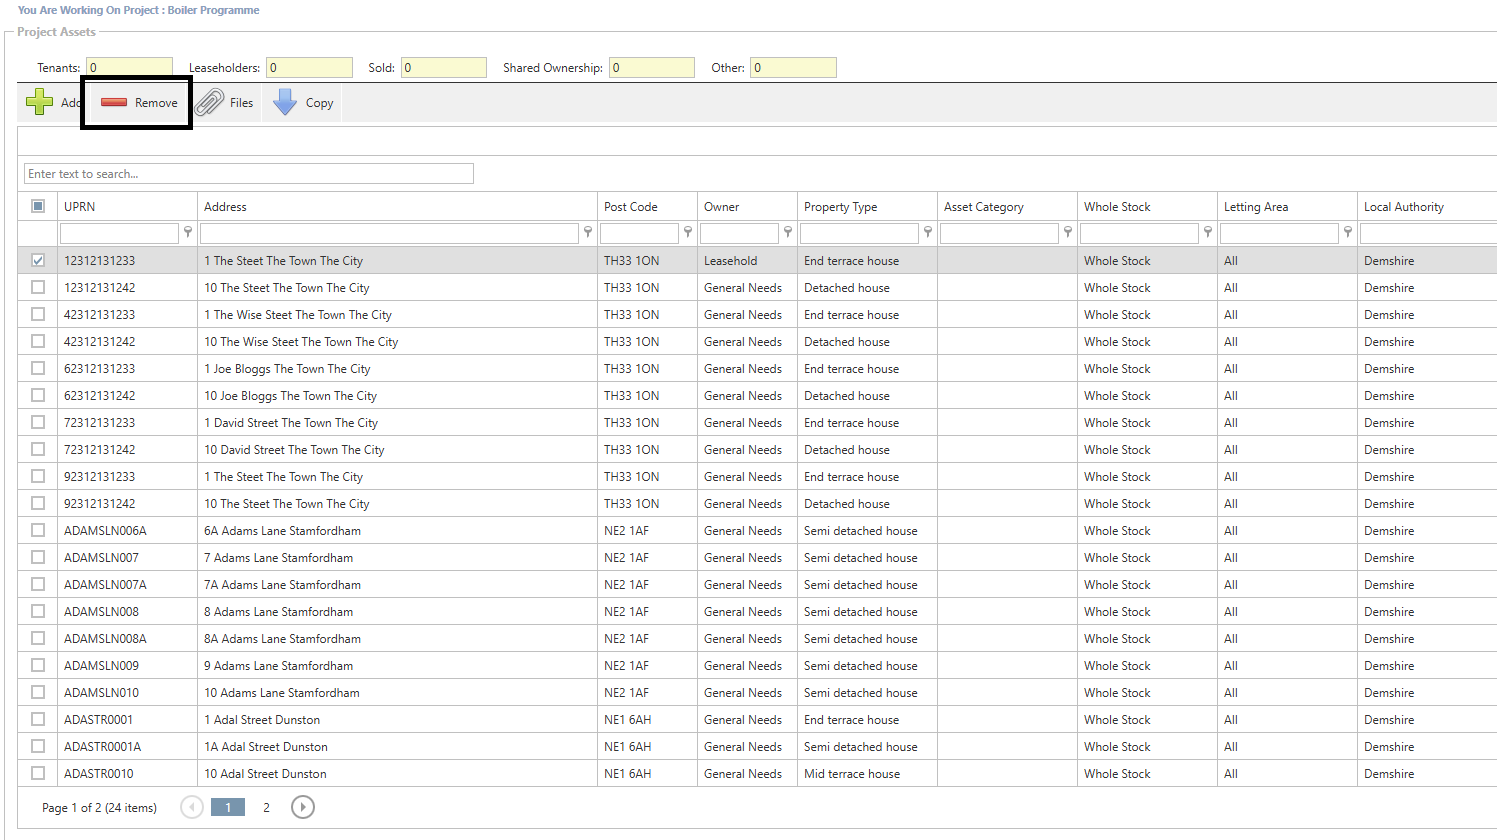Click the blue down-arrow Copy icon

point(285,102)
